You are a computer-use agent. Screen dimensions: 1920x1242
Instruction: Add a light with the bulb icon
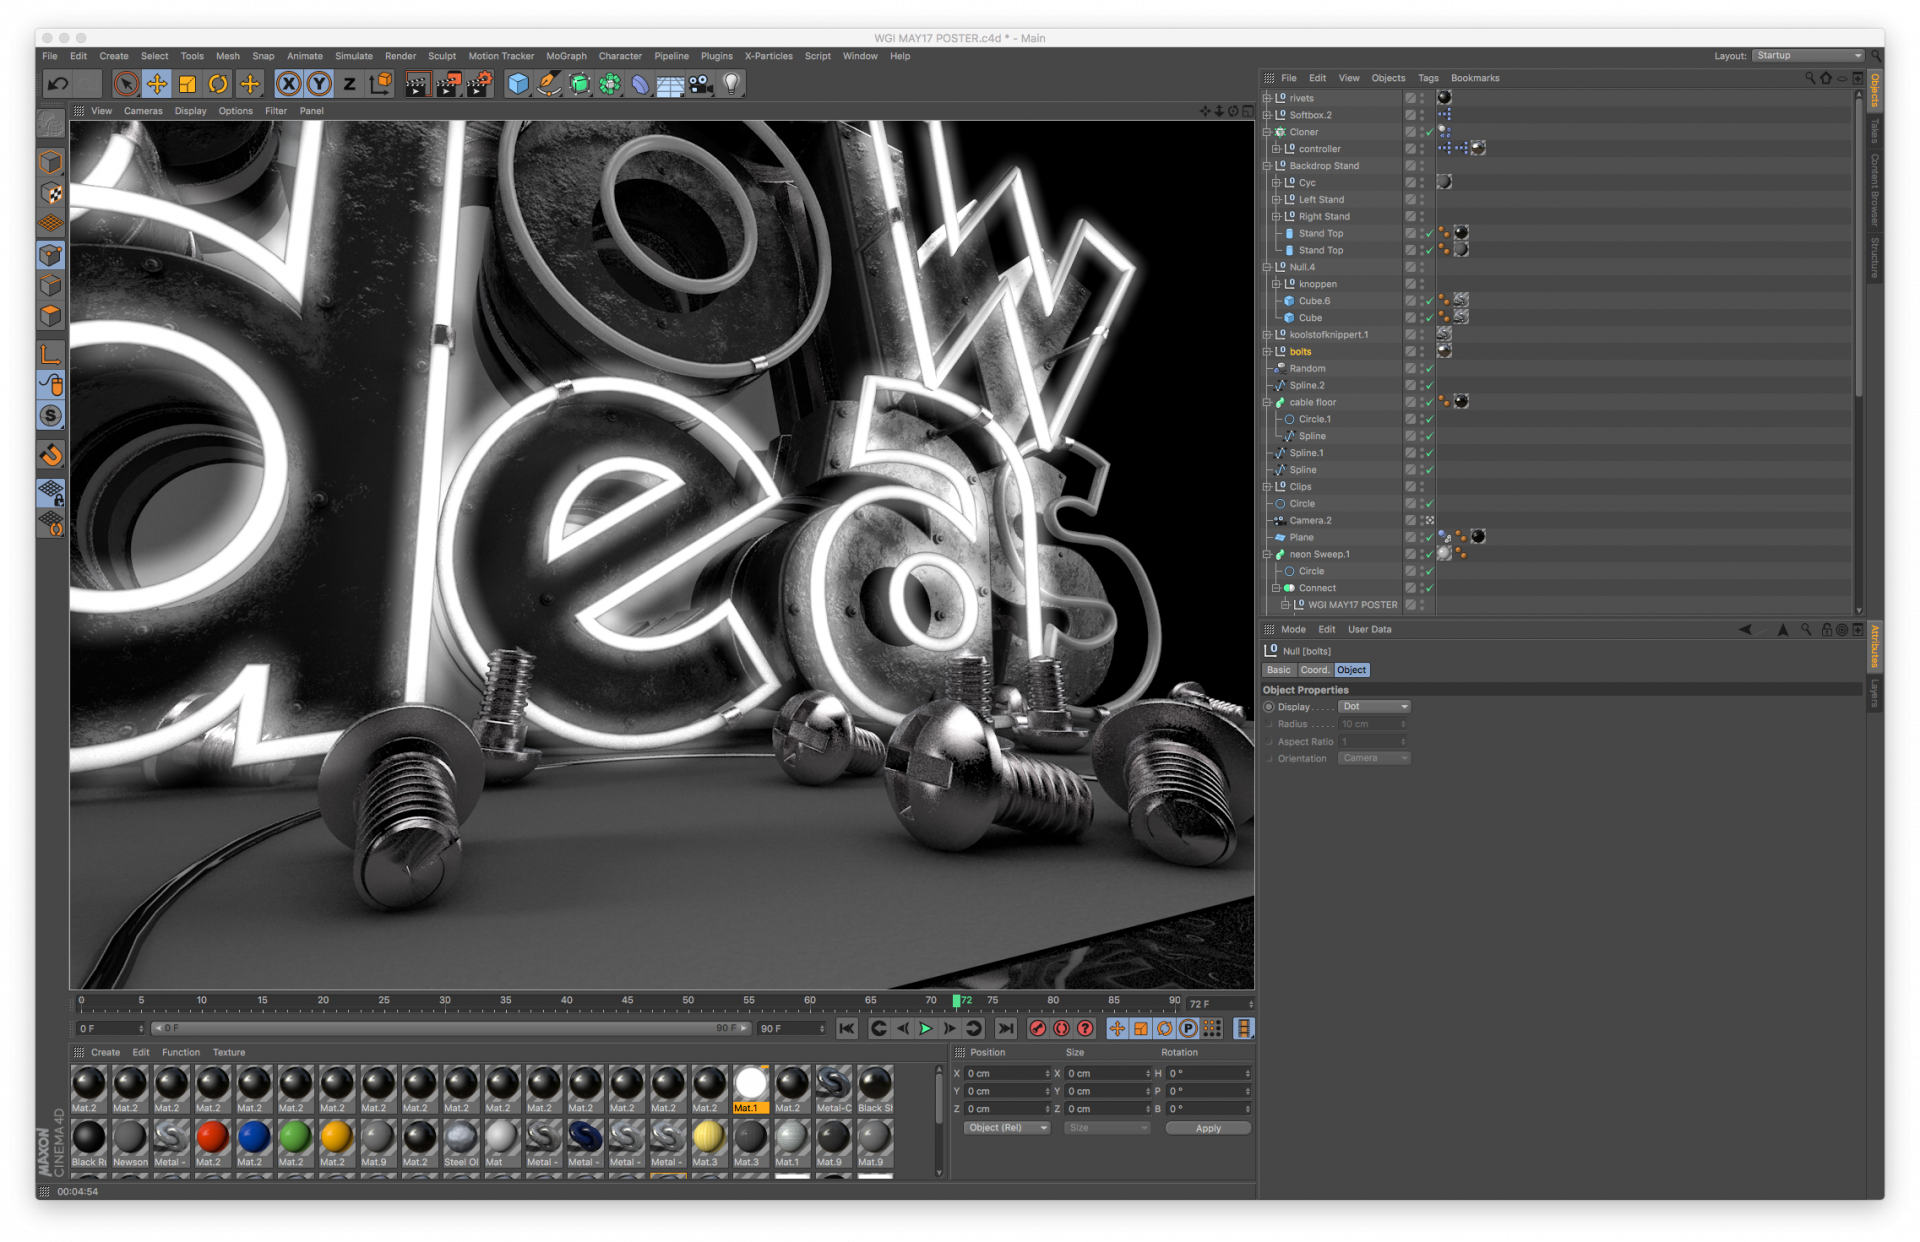coord(732,84)
